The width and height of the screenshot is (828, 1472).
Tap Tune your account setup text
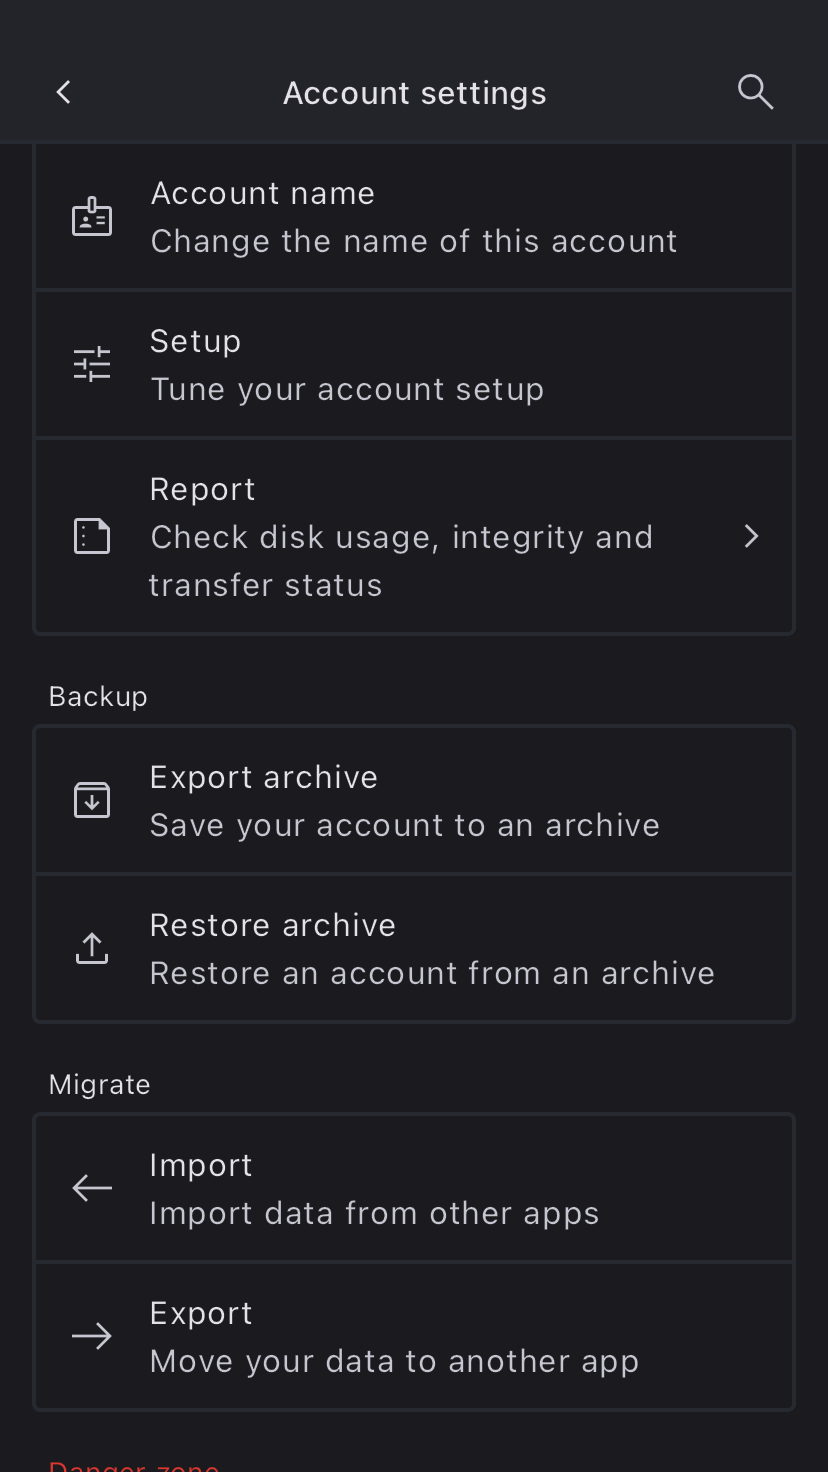pyautogui.click(x=347, y=389)
